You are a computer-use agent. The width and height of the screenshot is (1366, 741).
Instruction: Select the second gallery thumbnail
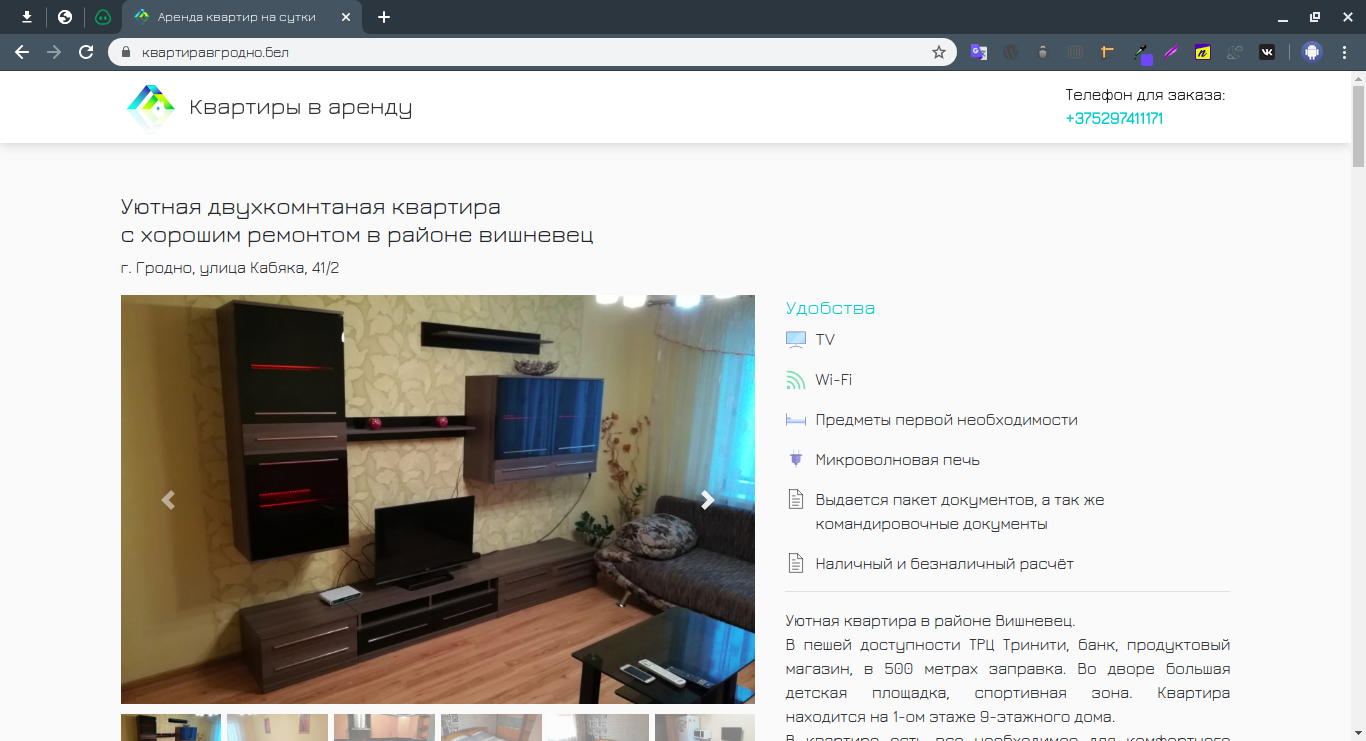coord(277,727)
